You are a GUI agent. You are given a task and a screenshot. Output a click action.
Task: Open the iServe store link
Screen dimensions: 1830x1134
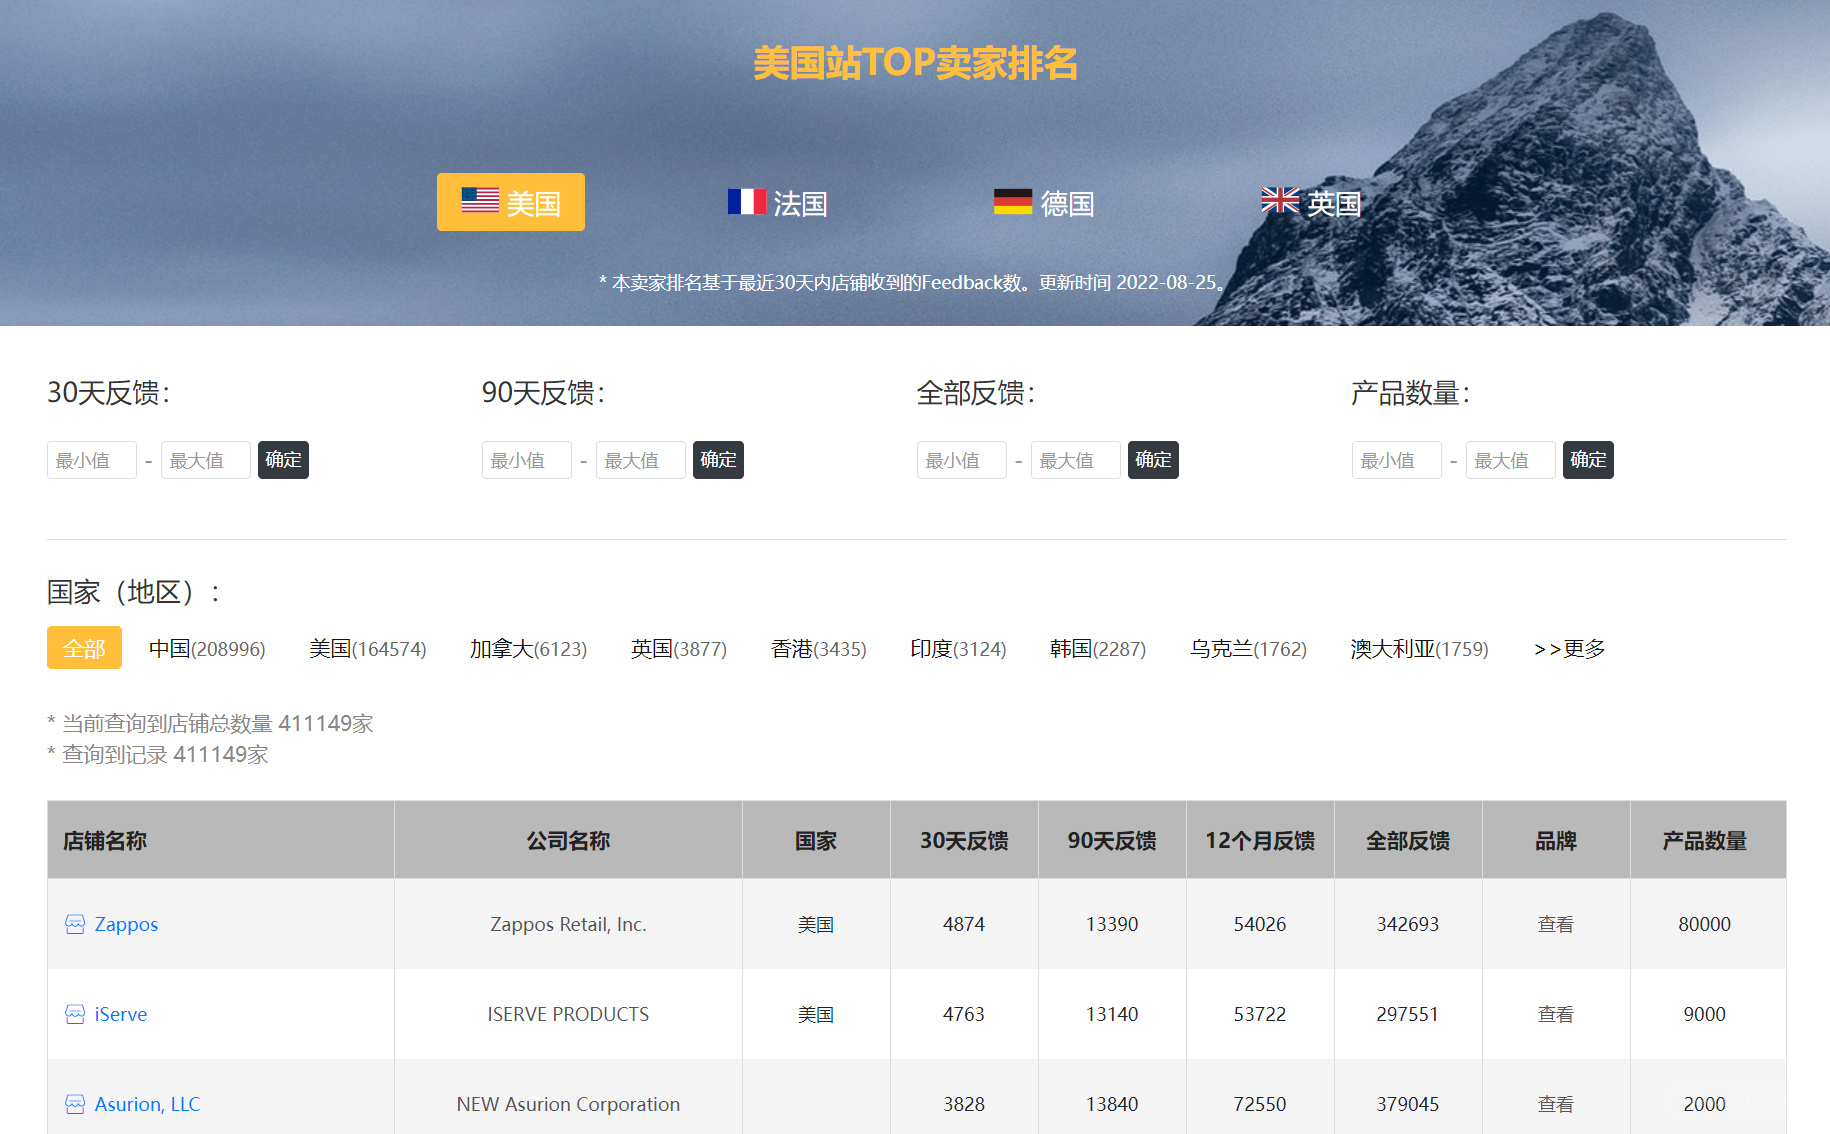coord(121,1014)
